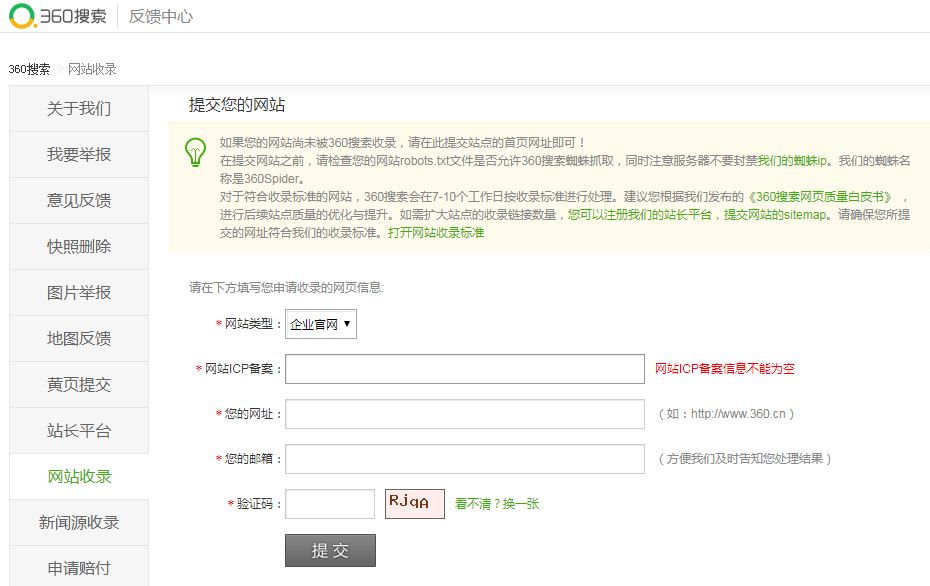Go to 意见反馈 section
This screenshot has height=586, width=930.
(79, 201)
